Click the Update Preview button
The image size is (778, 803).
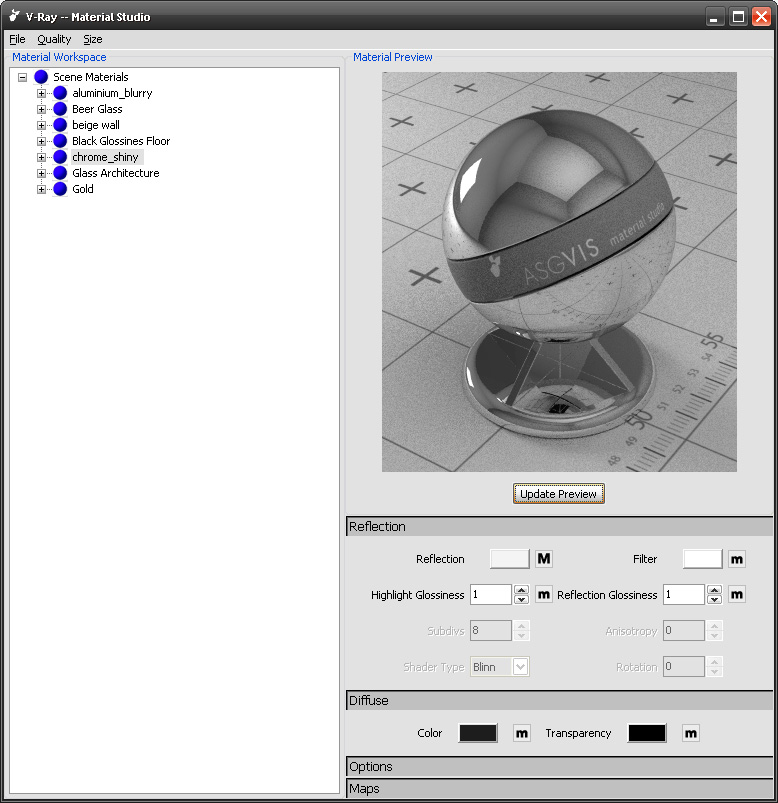pyautogui.click(x=559, y=494)
